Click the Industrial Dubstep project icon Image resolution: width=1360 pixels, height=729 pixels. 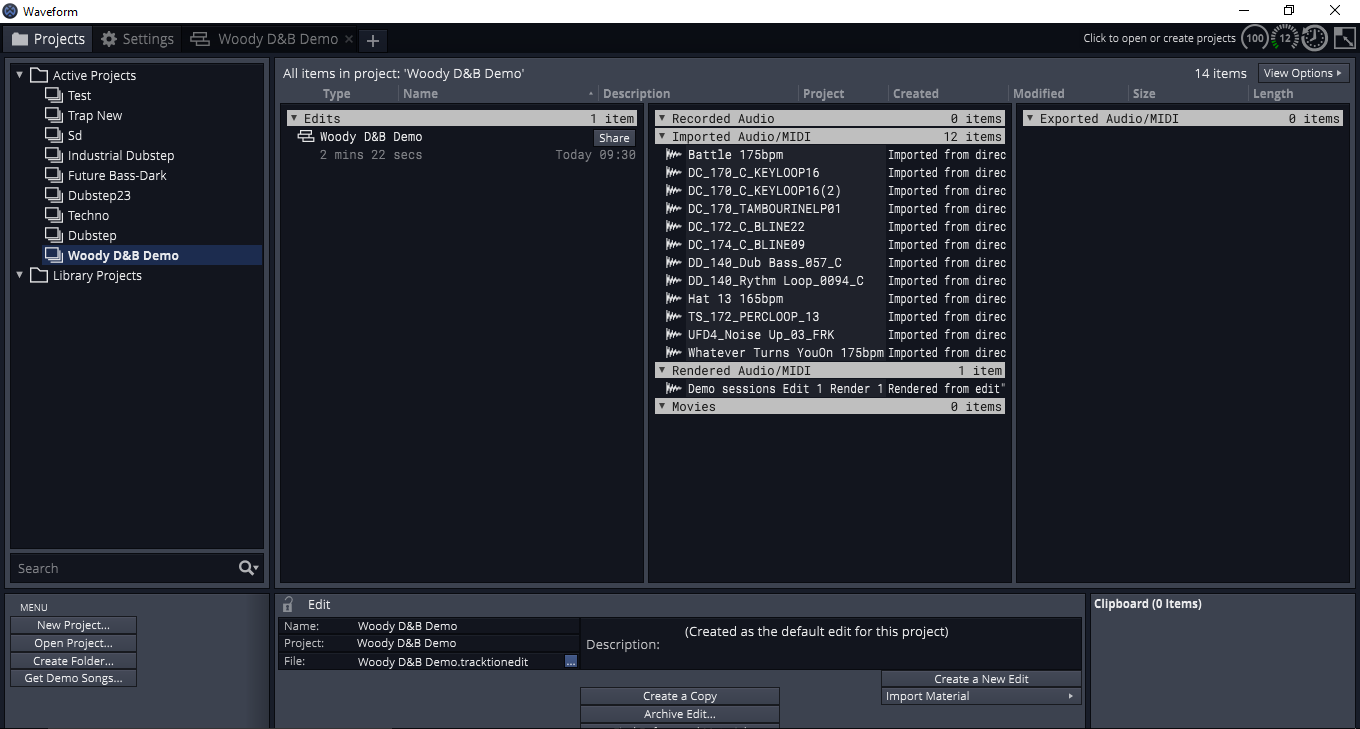[54, 155]
